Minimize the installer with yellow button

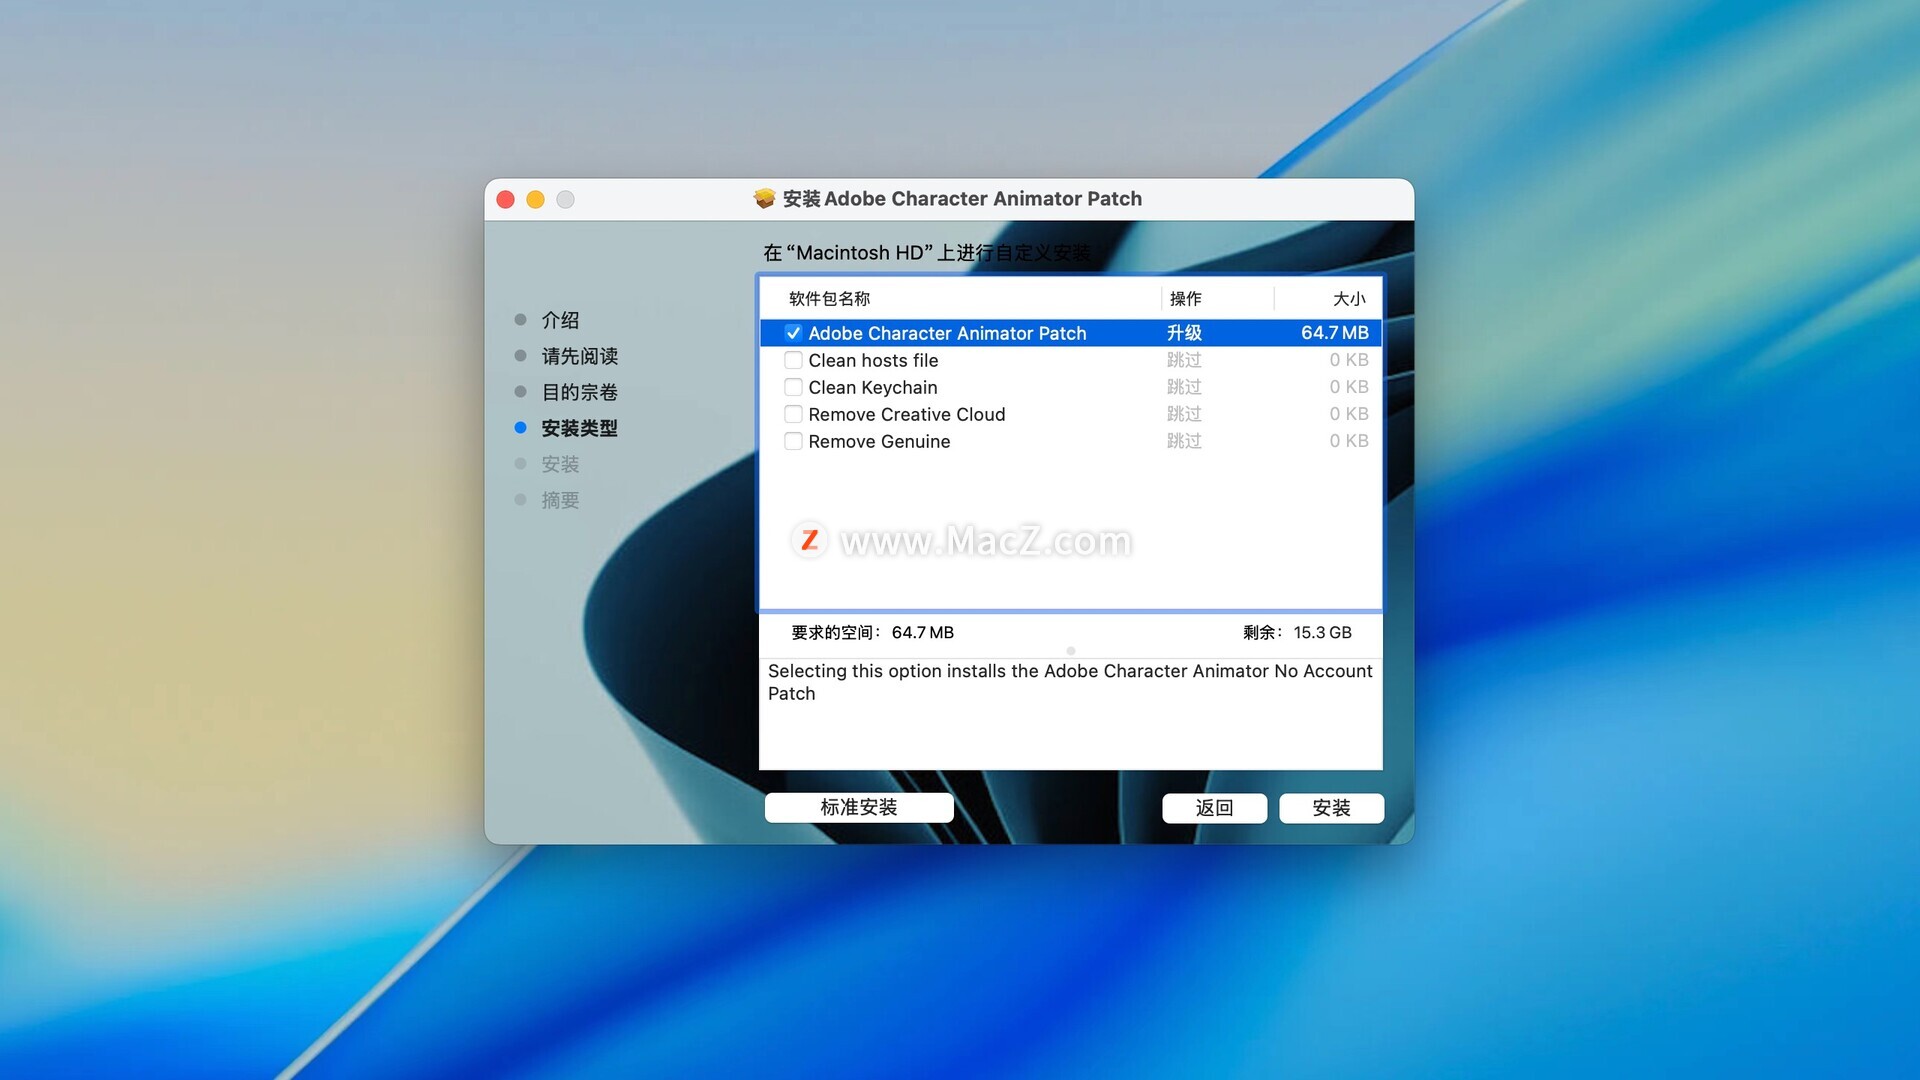[536, 199]
